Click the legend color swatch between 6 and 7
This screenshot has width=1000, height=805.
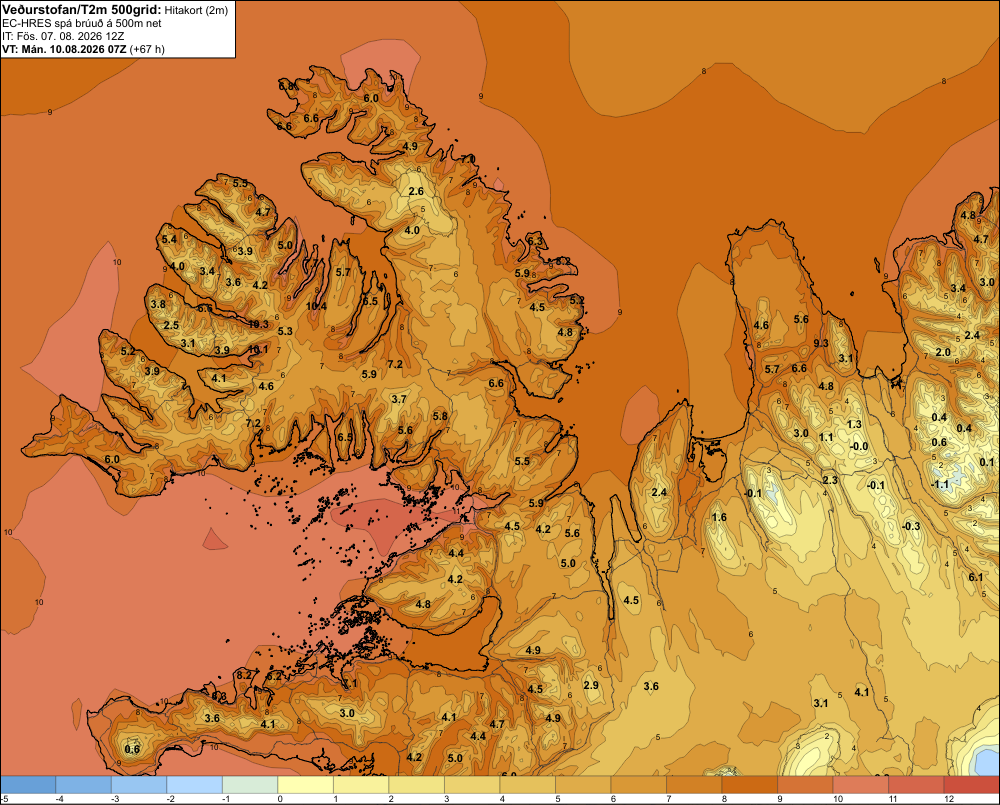tap(638, 785)
